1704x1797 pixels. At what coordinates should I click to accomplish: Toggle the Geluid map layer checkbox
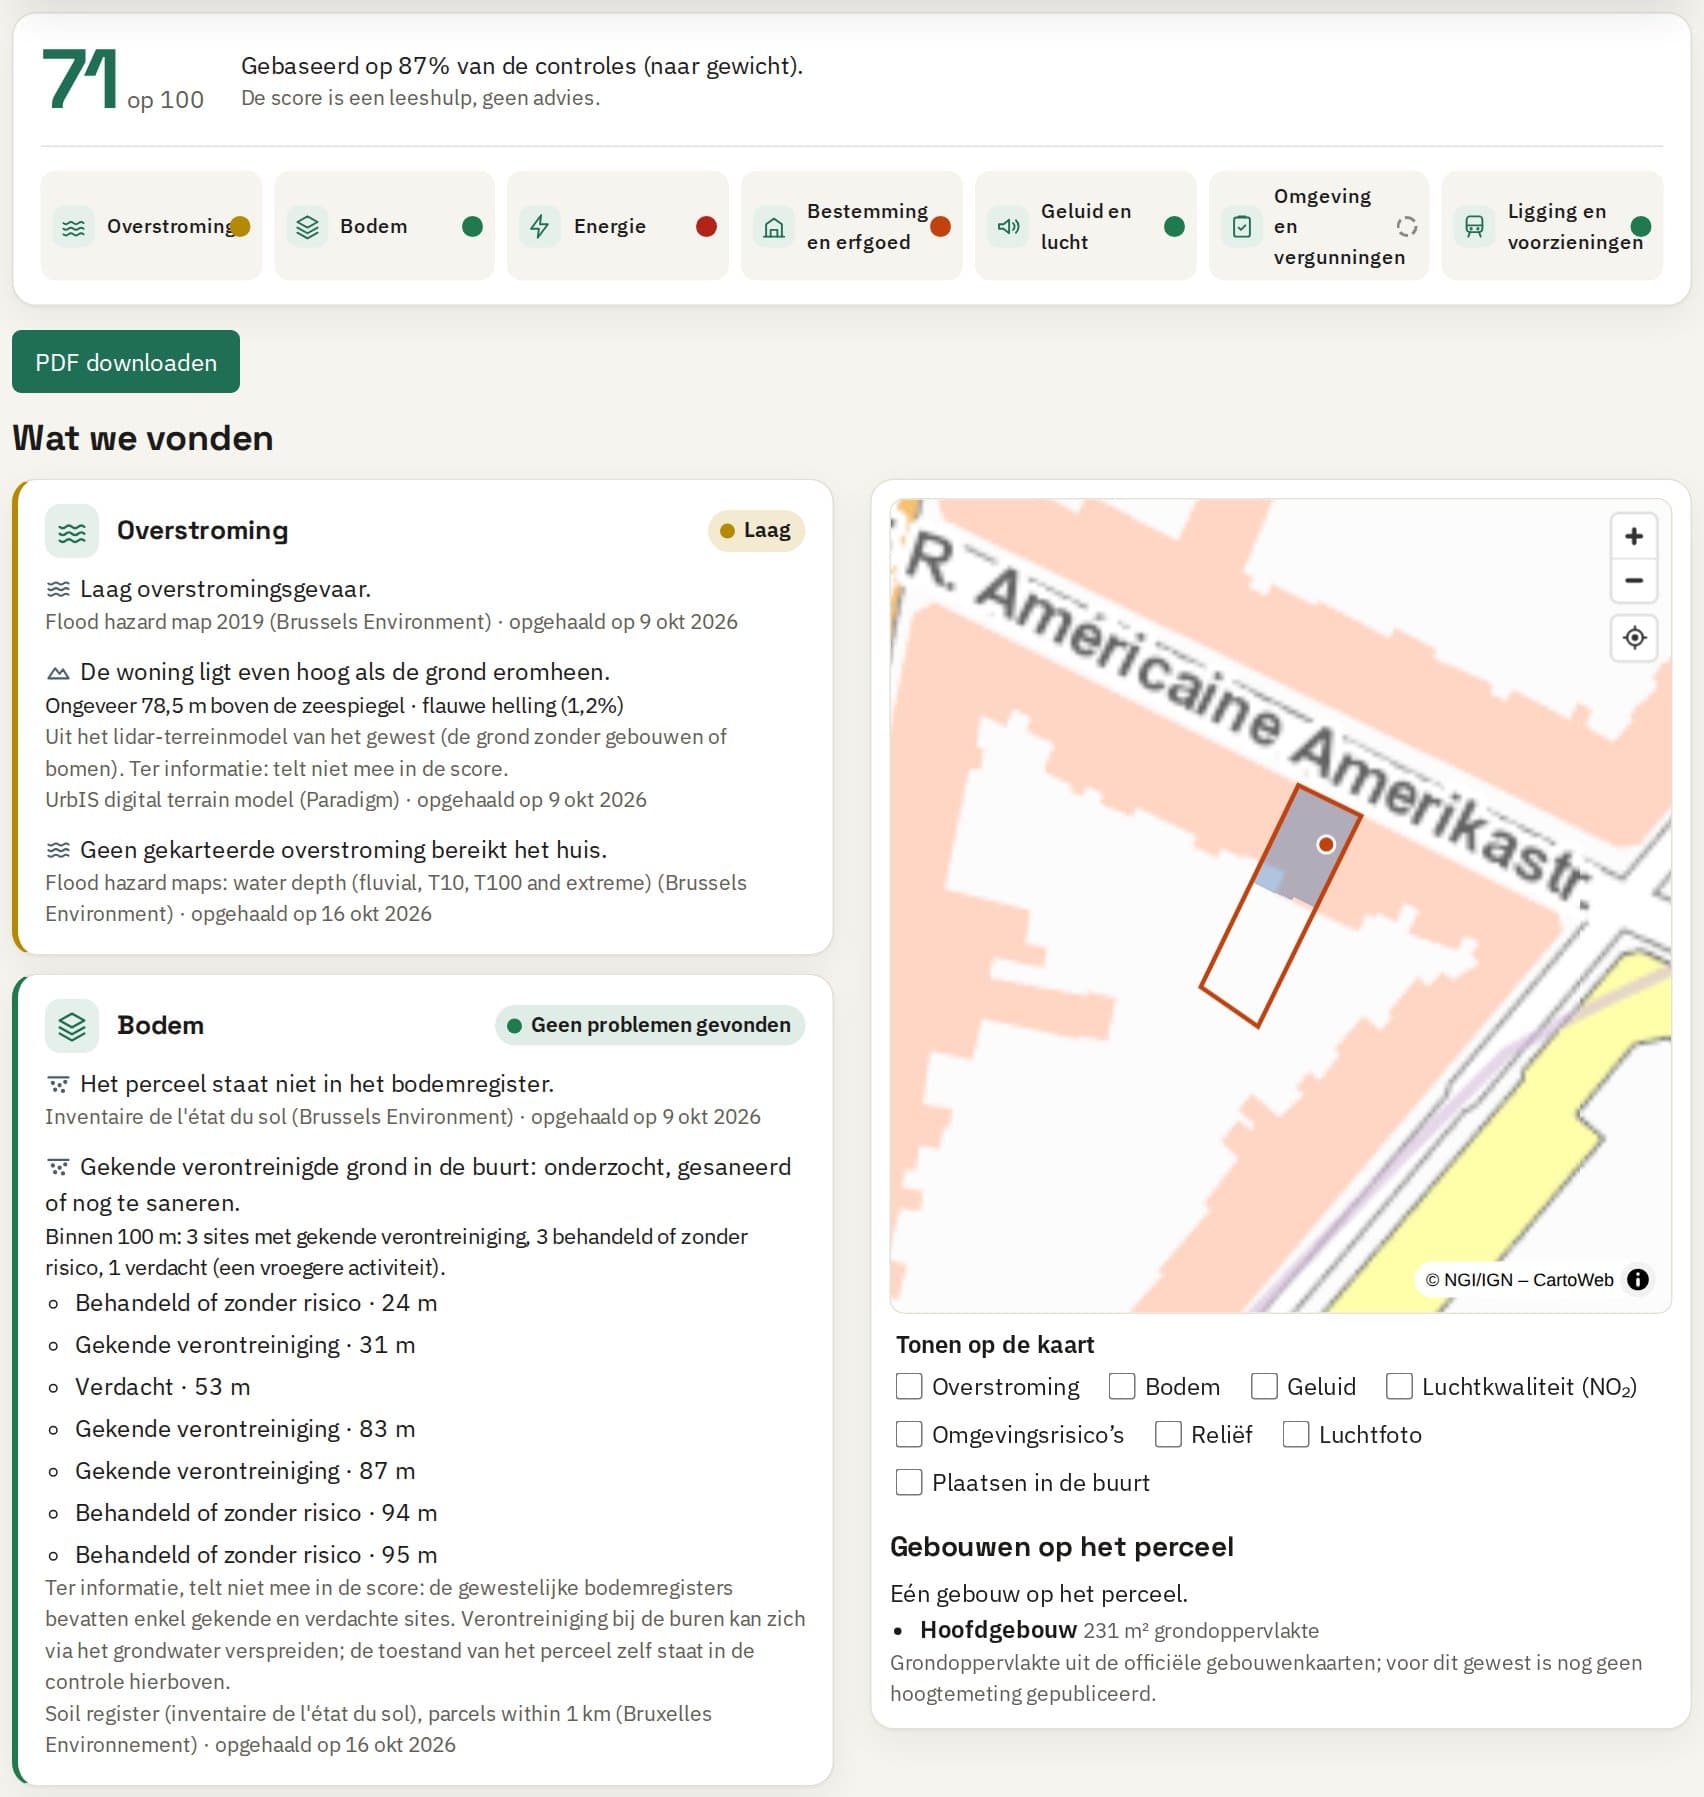click(x=1264, y=1386)
